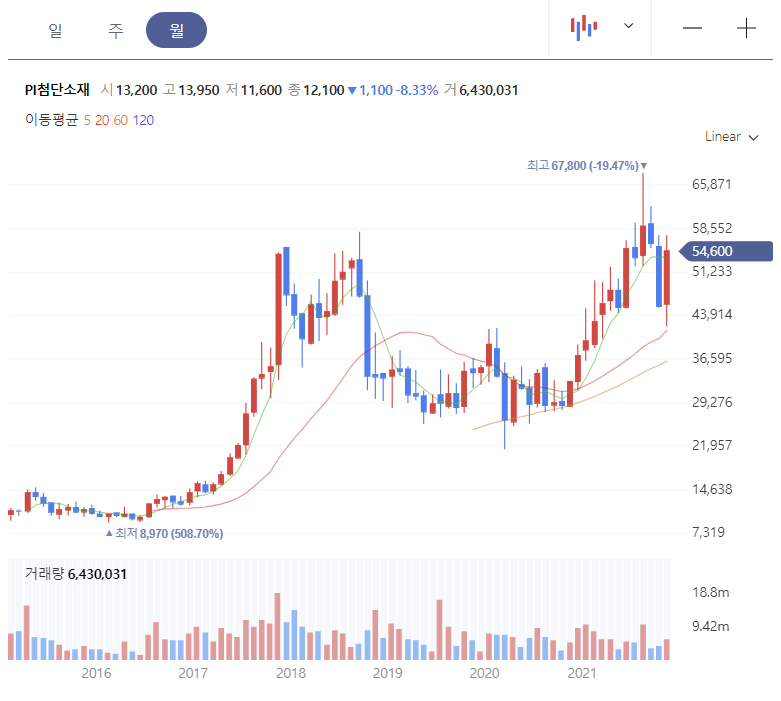The image size is (781, 701).
Task: Click the 이동평균 label
Action: tap(52, 120)
